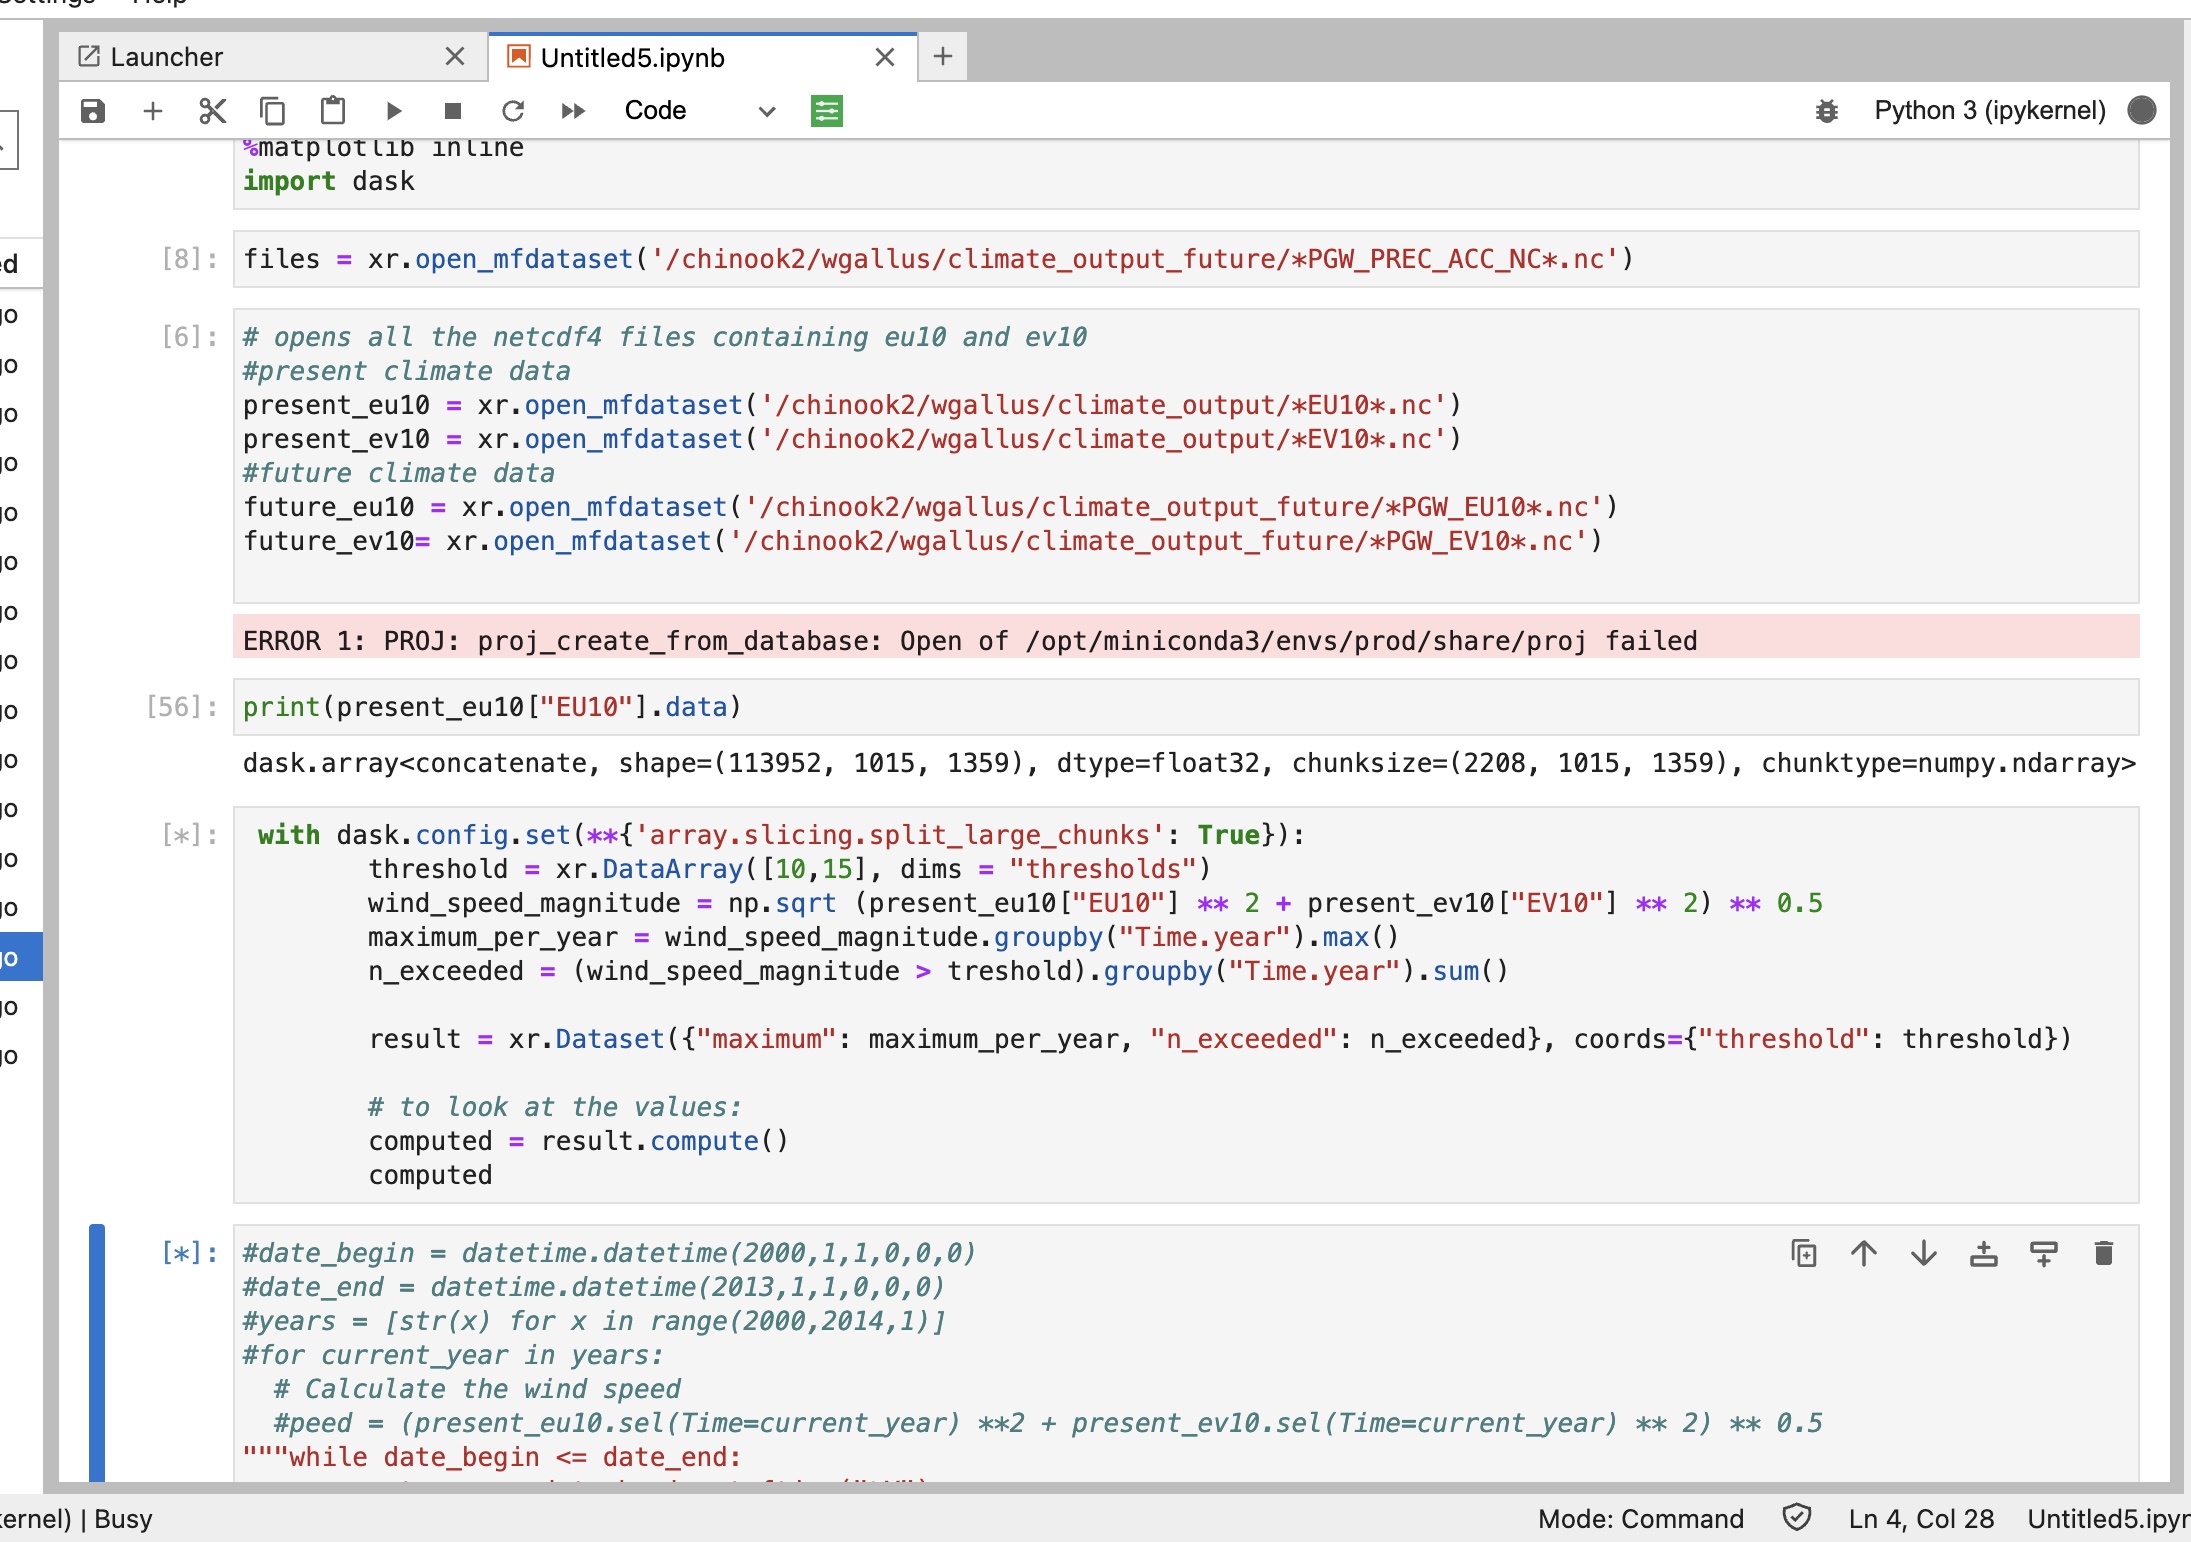Screen dimensions: 2191x1542
Task: Insert a cell above the active cell
Action: 1984,1253
